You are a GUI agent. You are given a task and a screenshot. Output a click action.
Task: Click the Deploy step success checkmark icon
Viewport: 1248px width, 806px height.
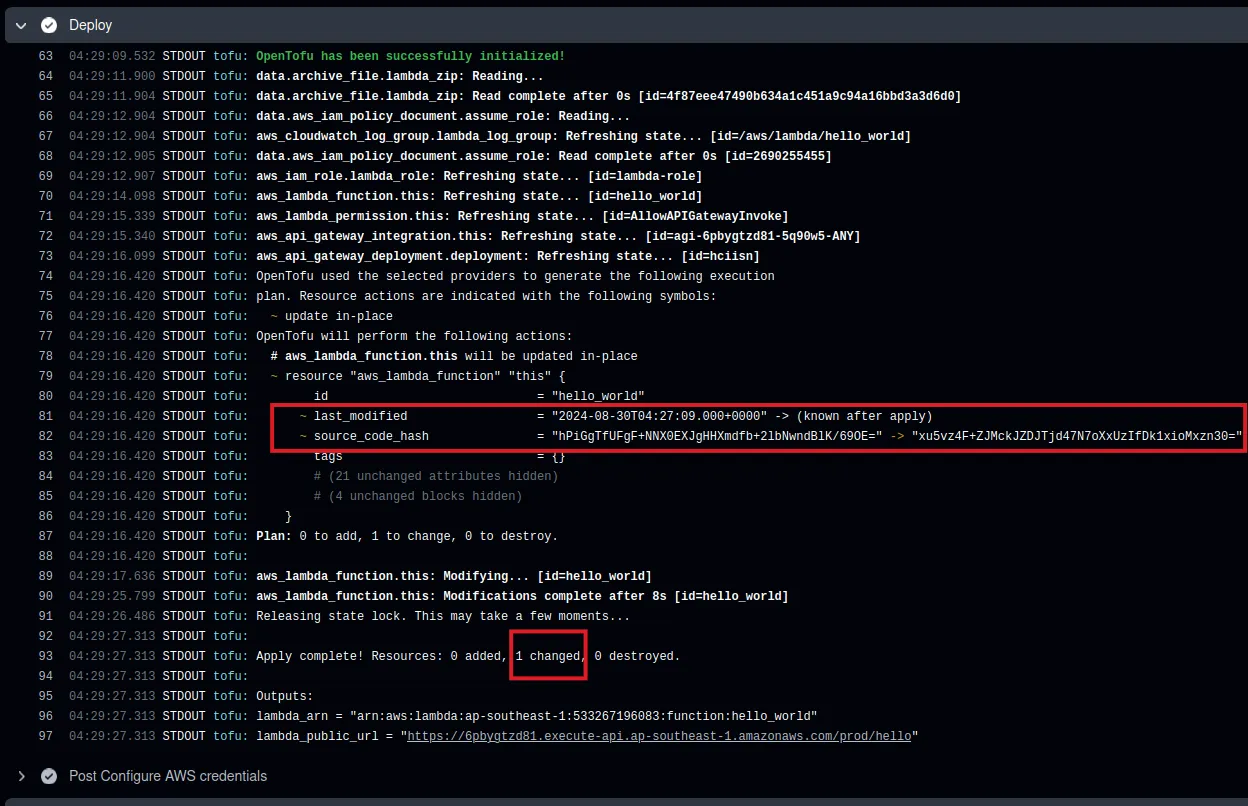tap(49, 25)
